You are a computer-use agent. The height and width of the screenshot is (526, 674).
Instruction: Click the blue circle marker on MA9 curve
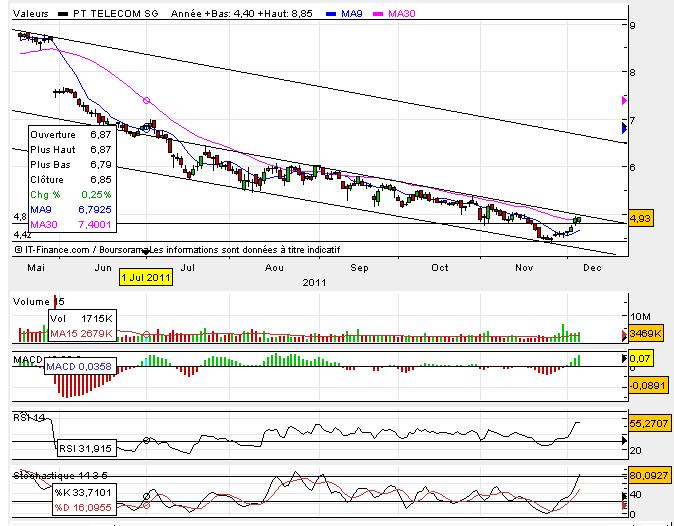146,128
